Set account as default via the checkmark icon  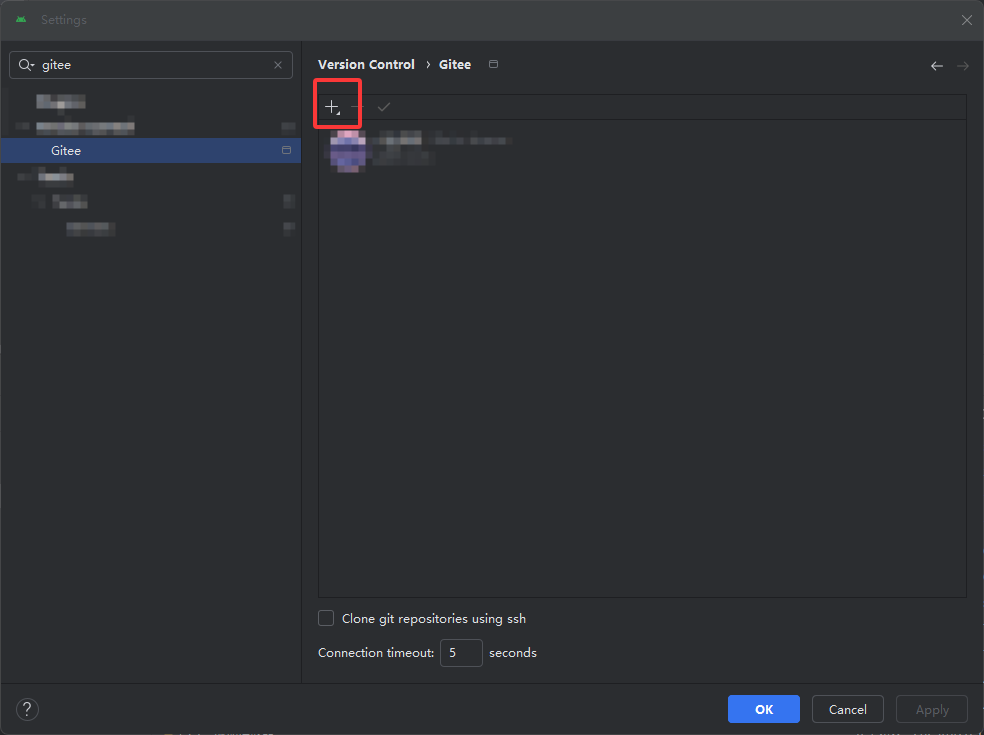[x=384, y=105]
